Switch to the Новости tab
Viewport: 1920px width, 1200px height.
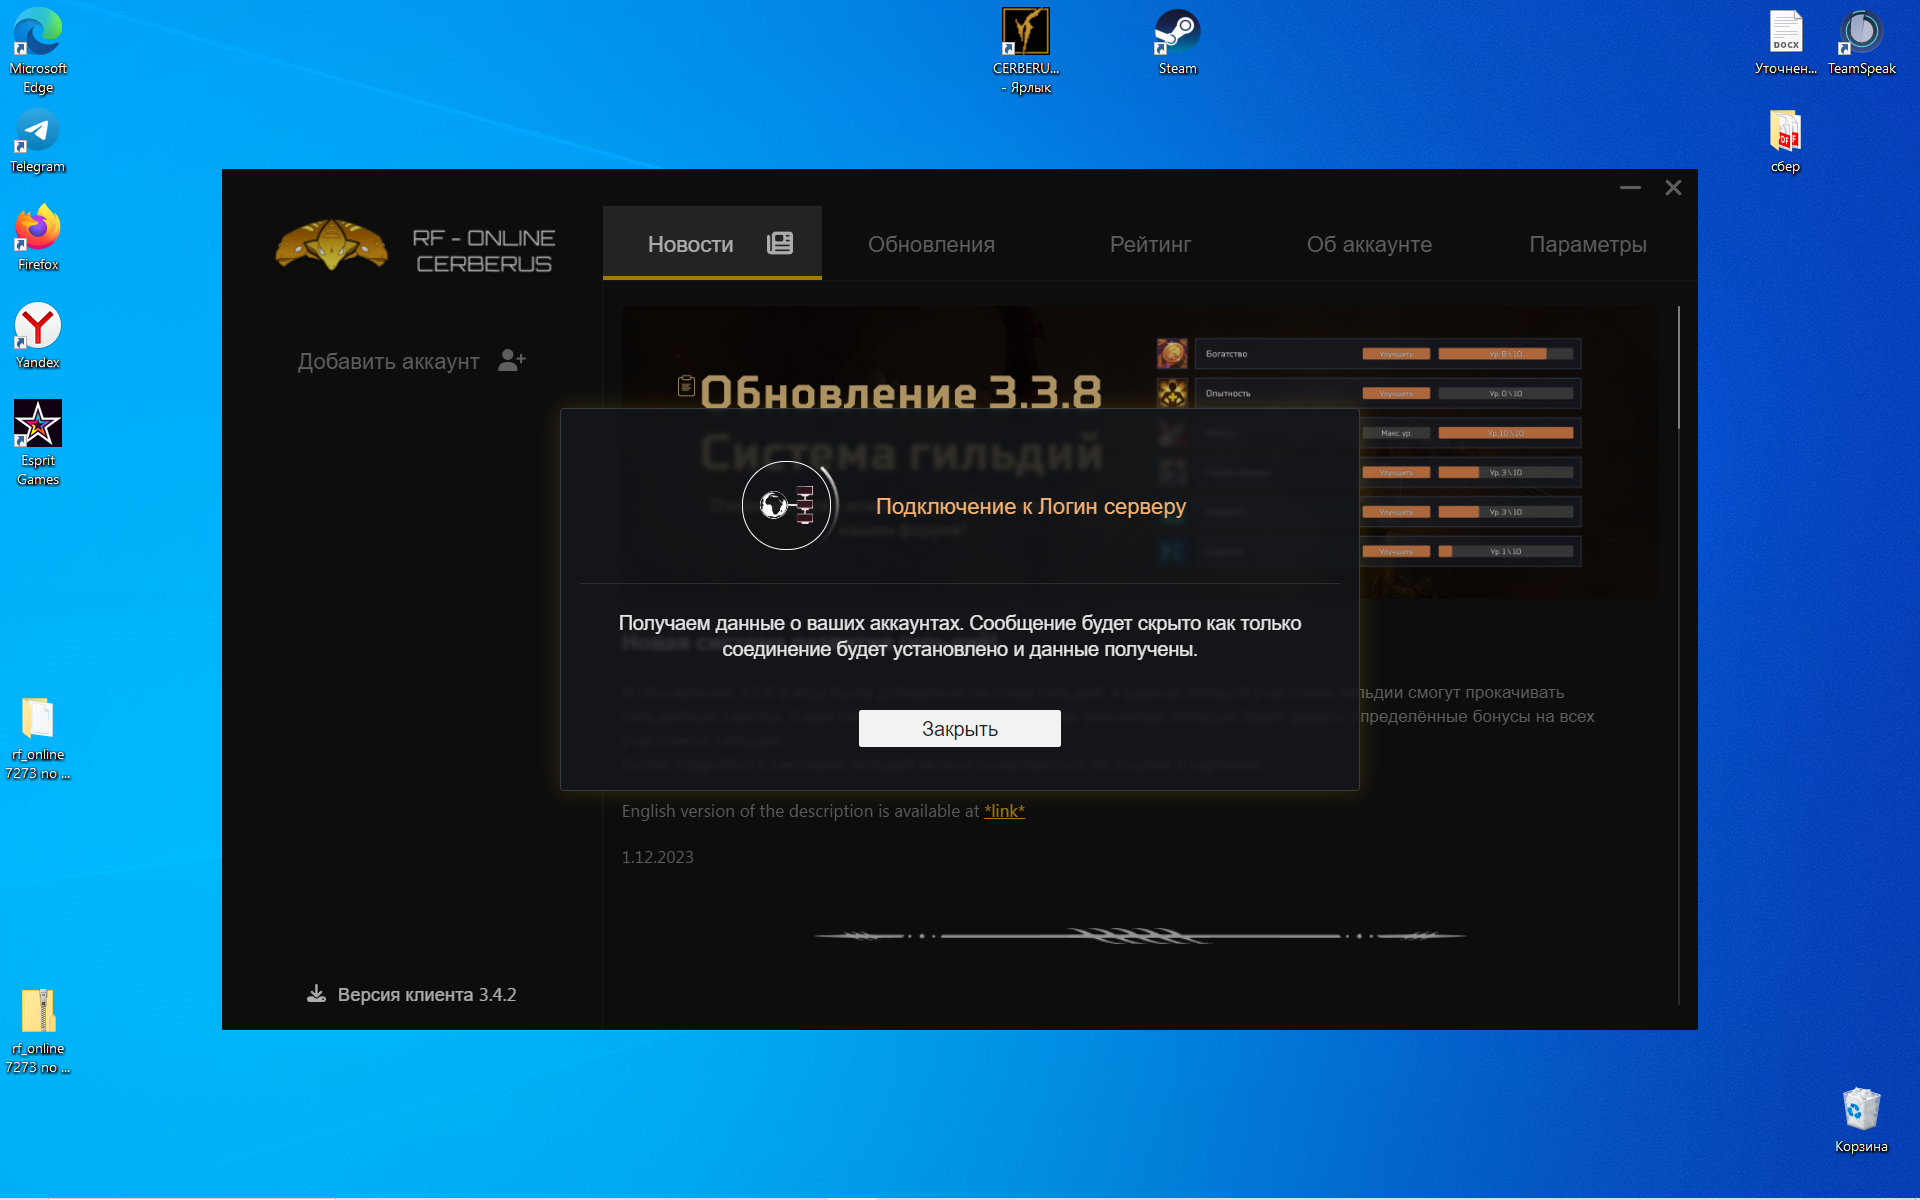tap(712, 243)
